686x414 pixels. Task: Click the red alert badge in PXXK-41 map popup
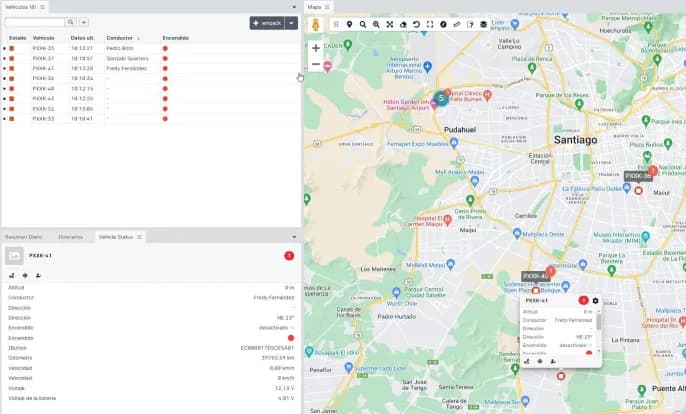point(583,300)
